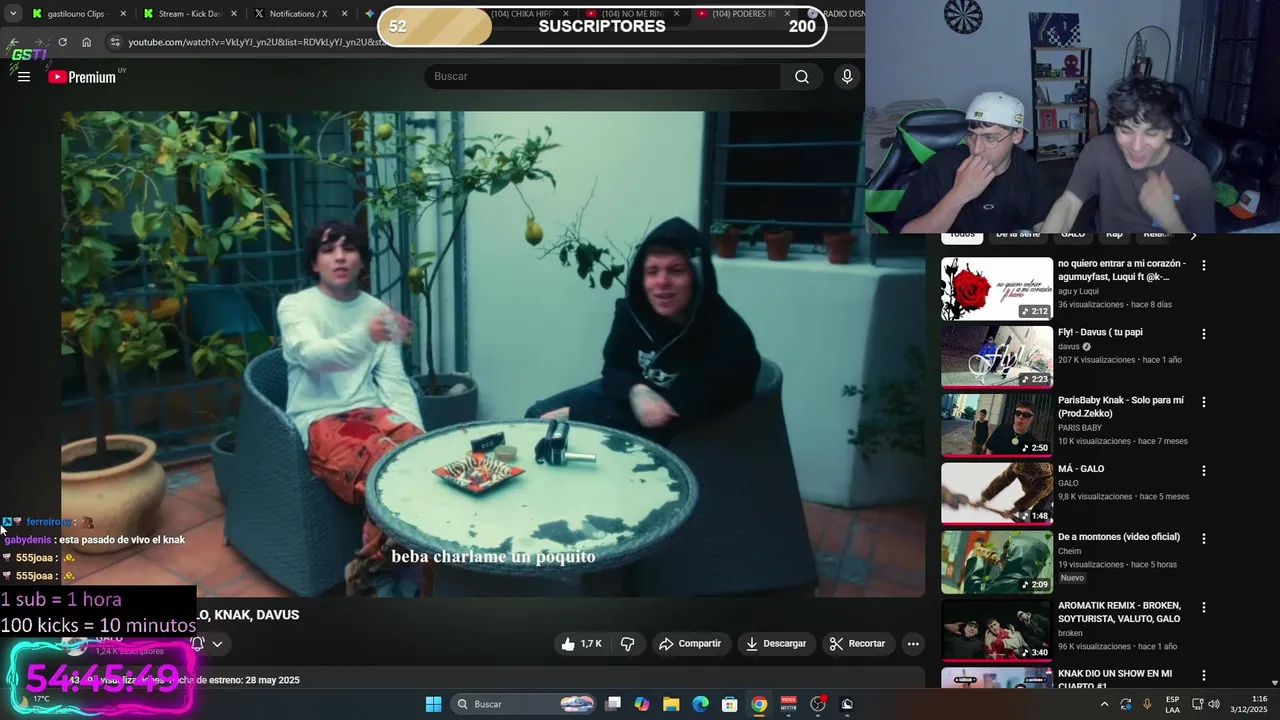
Task: Open 'AROMATIK REMIX - BROKEN' video title
Action: (x=1119, y=612)
